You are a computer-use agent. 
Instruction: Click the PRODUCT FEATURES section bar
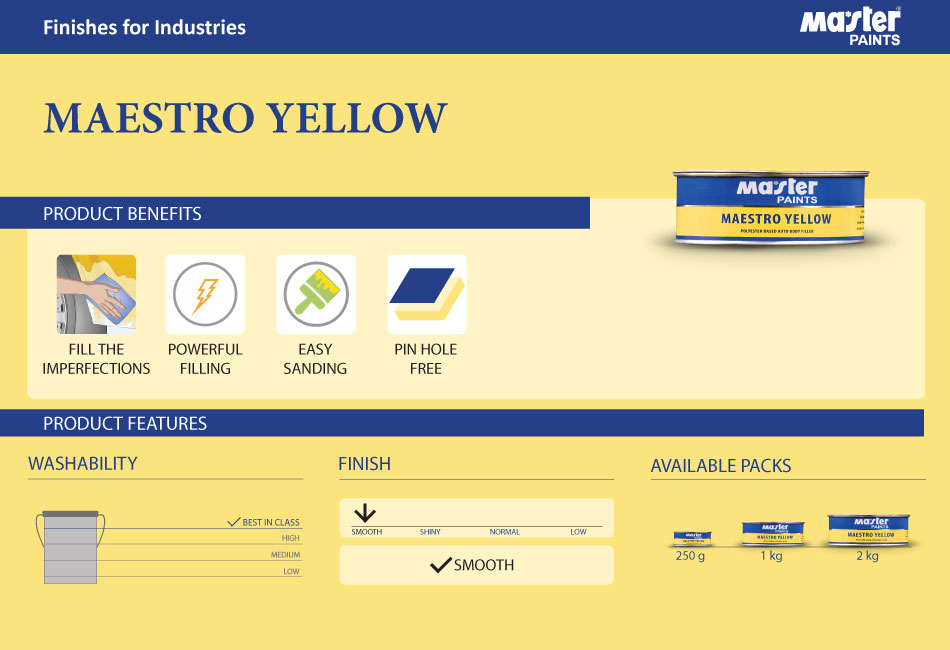click(x=462, y=423)
